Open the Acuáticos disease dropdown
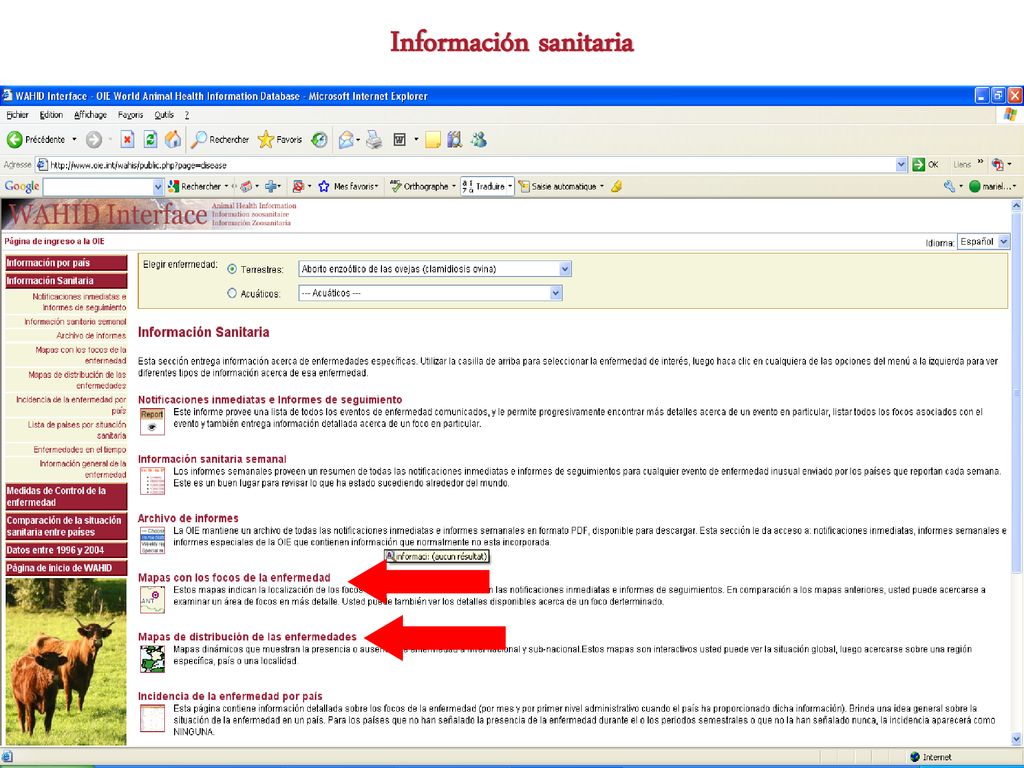This screenshot has height=768, width=1024. point(430,293)
